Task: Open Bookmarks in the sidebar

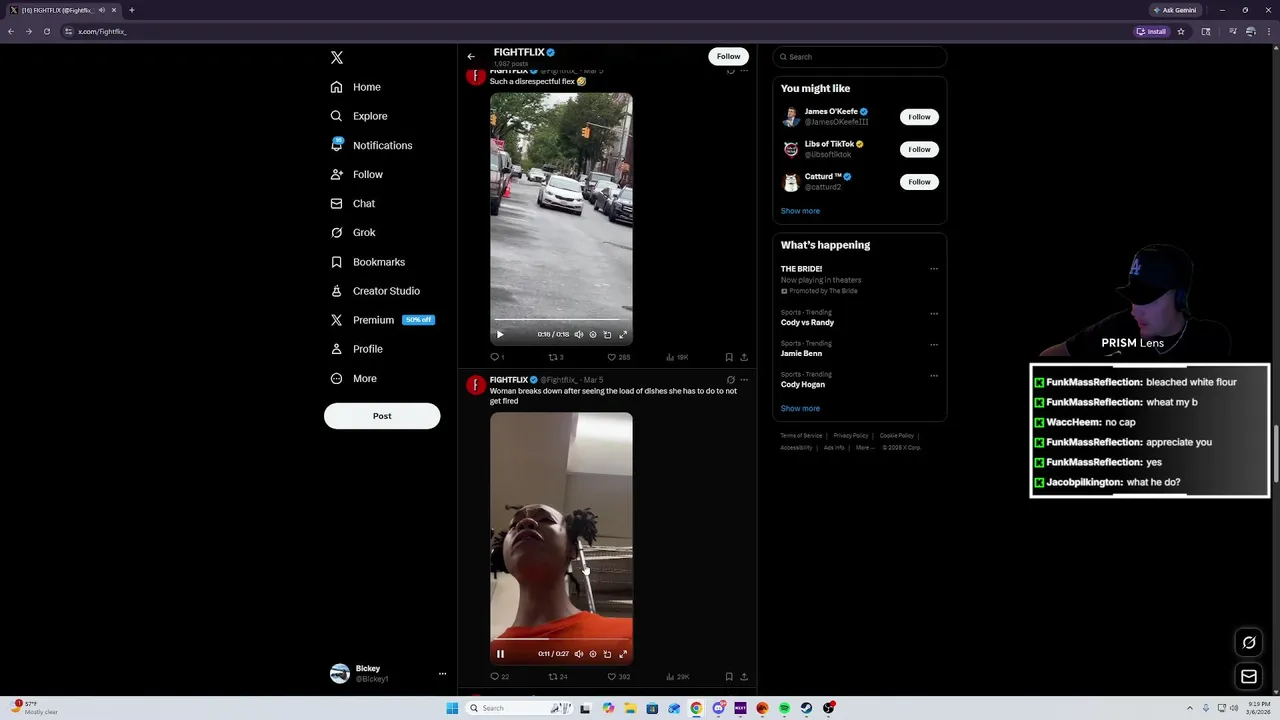Action: click(368, 262)
